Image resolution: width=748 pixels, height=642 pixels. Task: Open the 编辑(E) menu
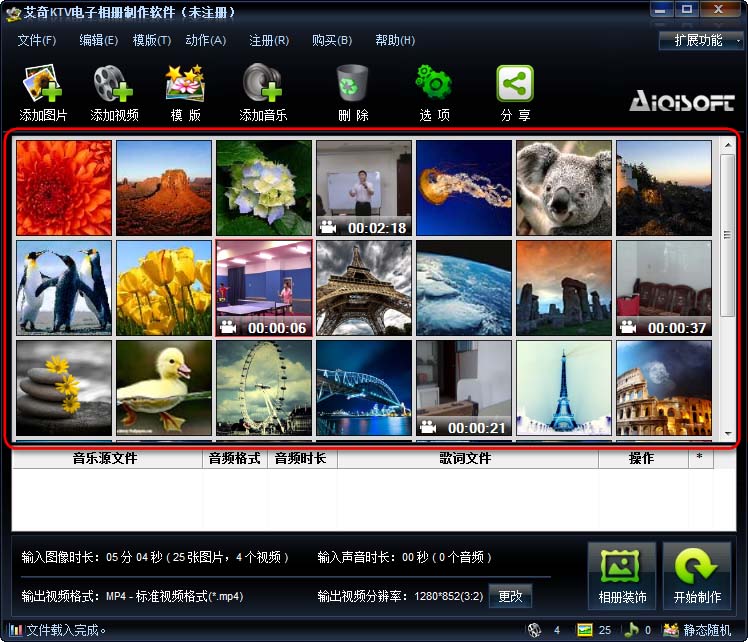pyautogui.click(x=98, y=41)
